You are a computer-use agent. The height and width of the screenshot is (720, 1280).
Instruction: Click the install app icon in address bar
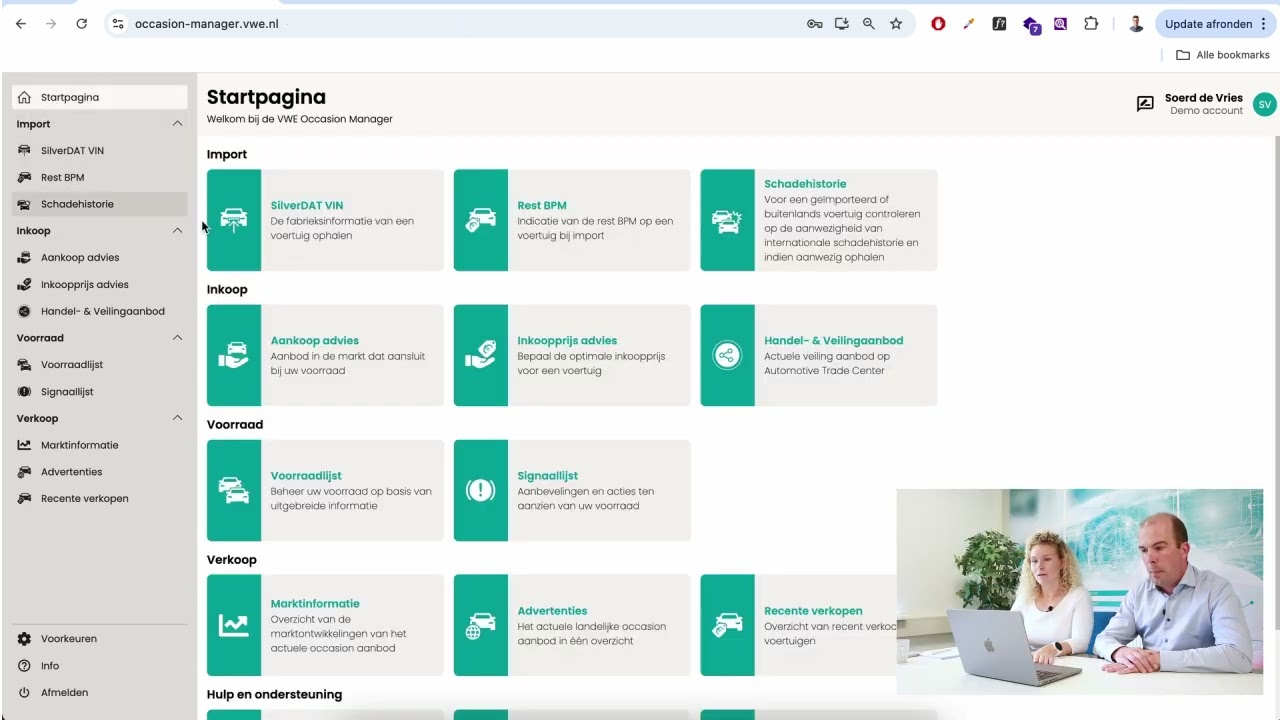pos(842,24)
